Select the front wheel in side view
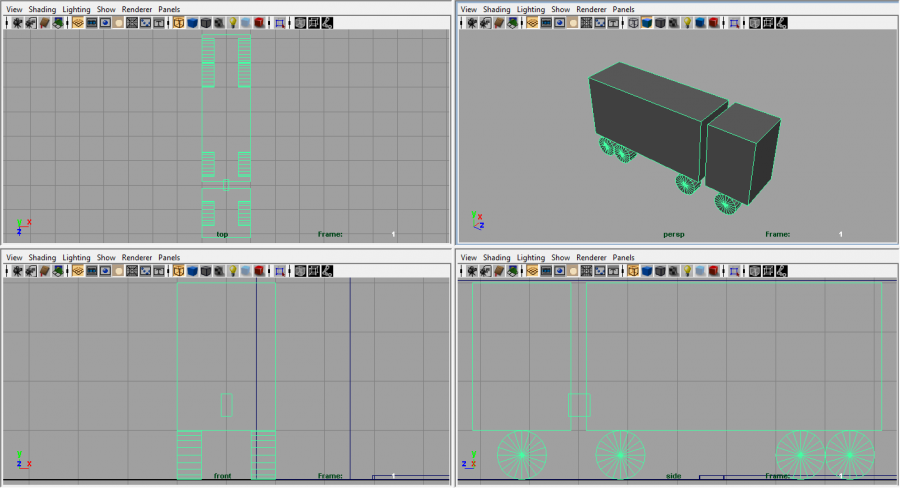The image size is (900, 488). point(522,455)
